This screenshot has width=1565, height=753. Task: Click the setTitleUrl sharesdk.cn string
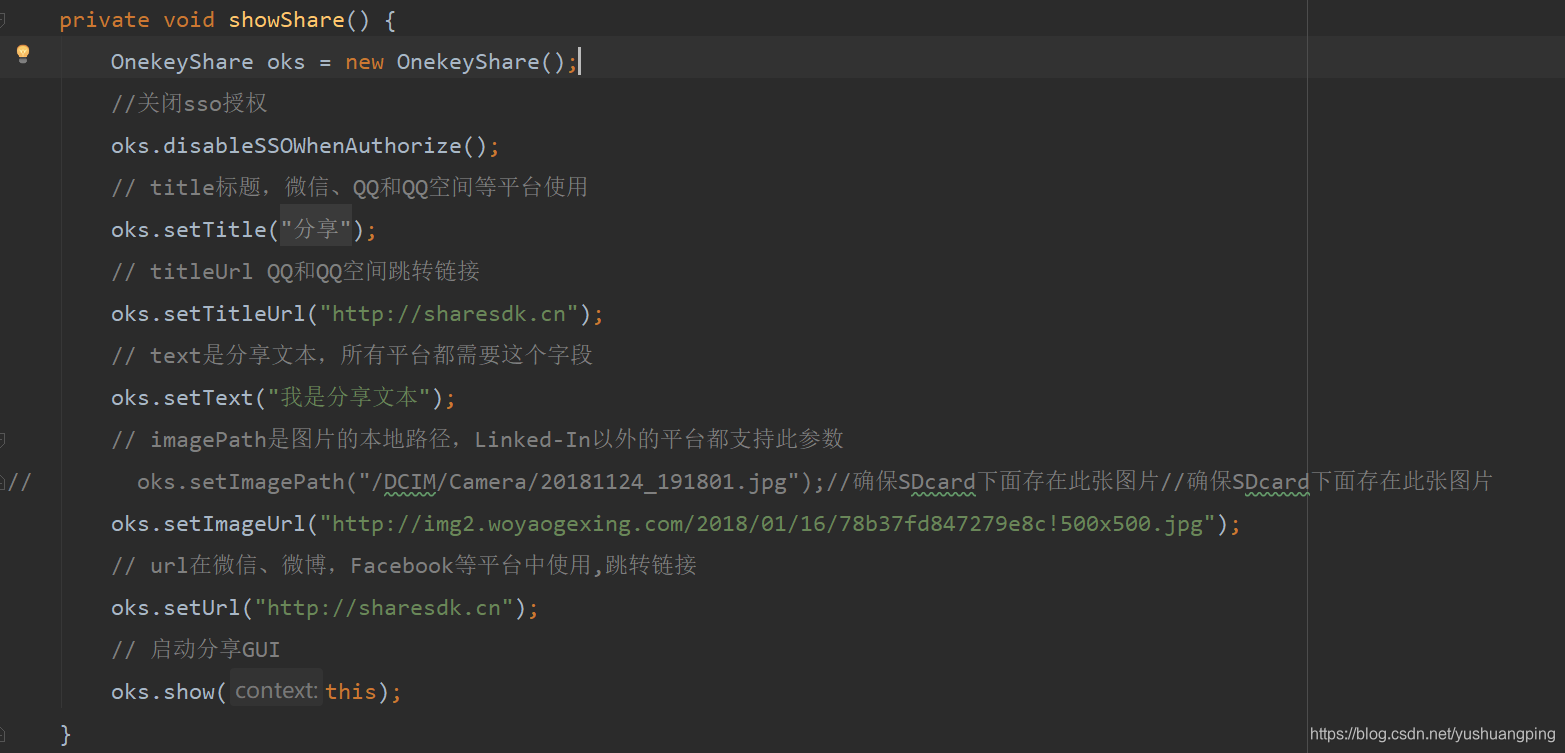(x=449, y=314)
